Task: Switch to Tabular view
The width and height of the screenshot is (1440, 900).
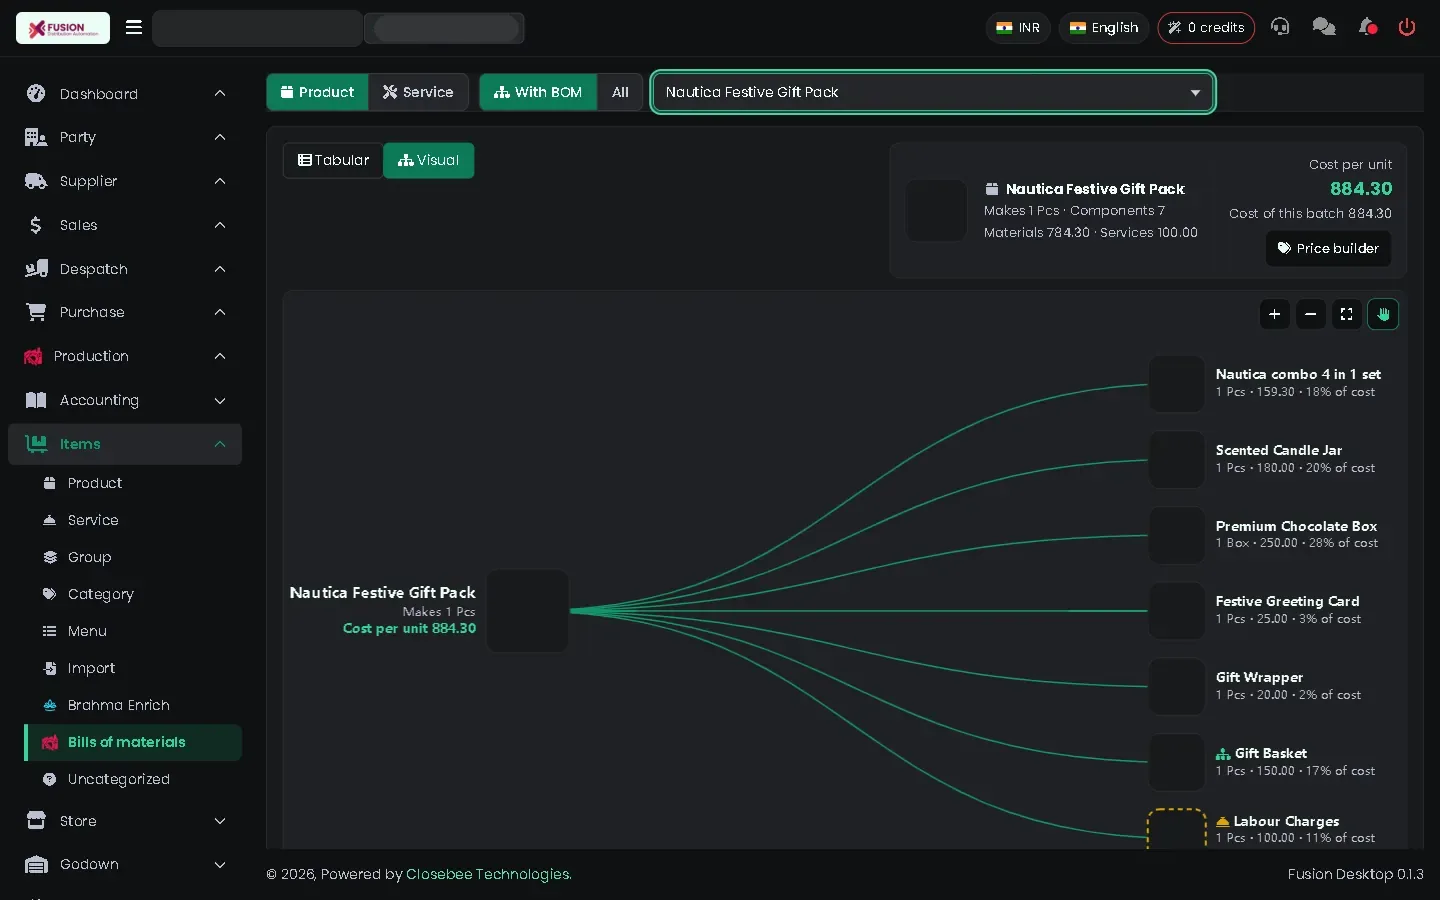Action: coord(333,160)
